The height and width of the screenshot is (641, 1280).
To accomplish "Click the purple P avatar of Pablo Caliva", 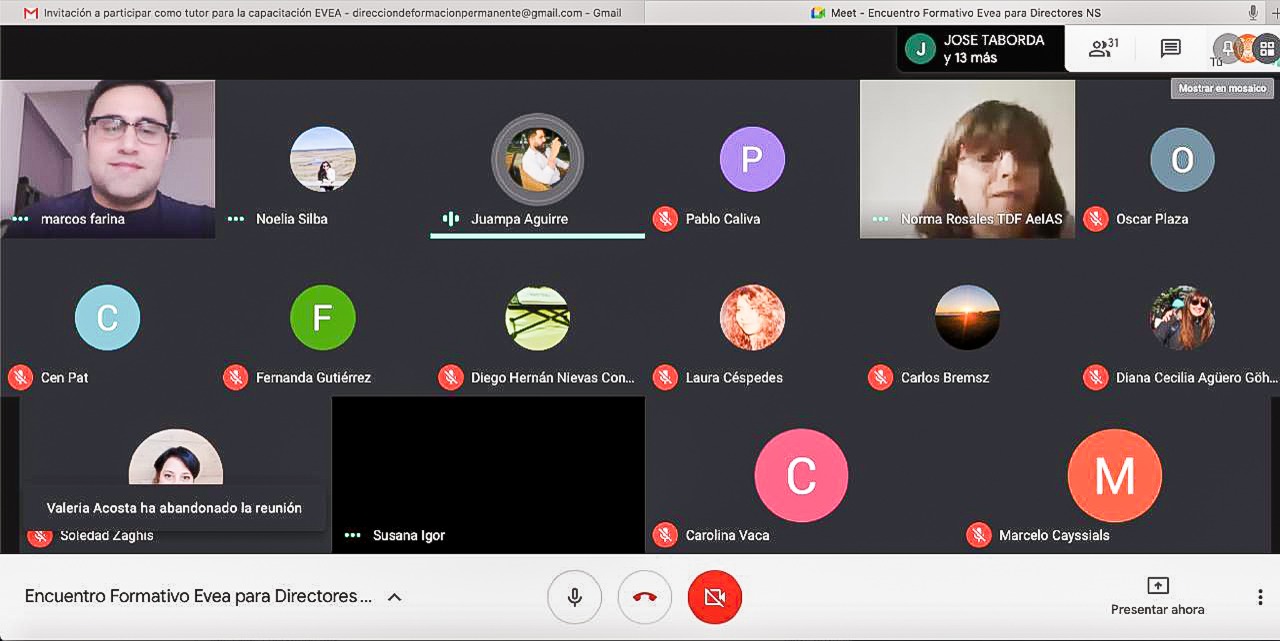I will click(x=752, y=159).
